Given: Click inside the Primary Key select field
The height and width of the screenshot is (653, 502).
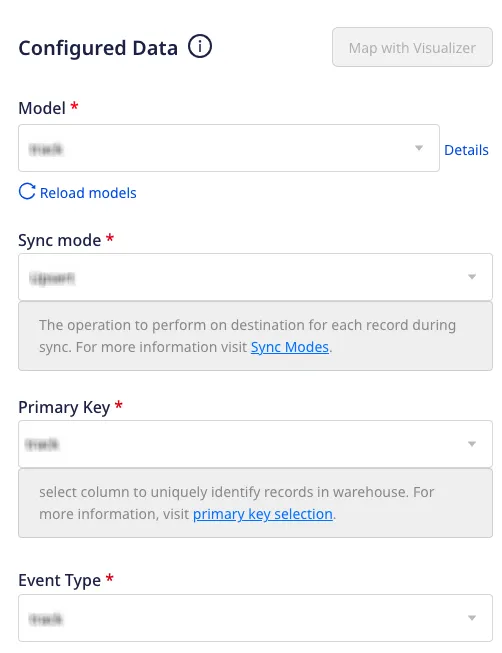Looking at the screenshot, I should click(x=255, y=444).
